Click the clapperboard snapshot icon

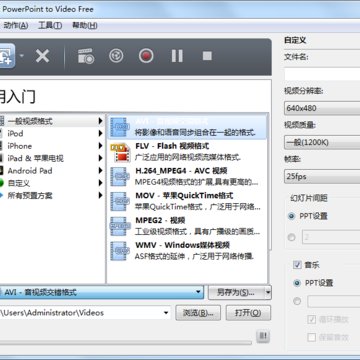click(86, 56)
